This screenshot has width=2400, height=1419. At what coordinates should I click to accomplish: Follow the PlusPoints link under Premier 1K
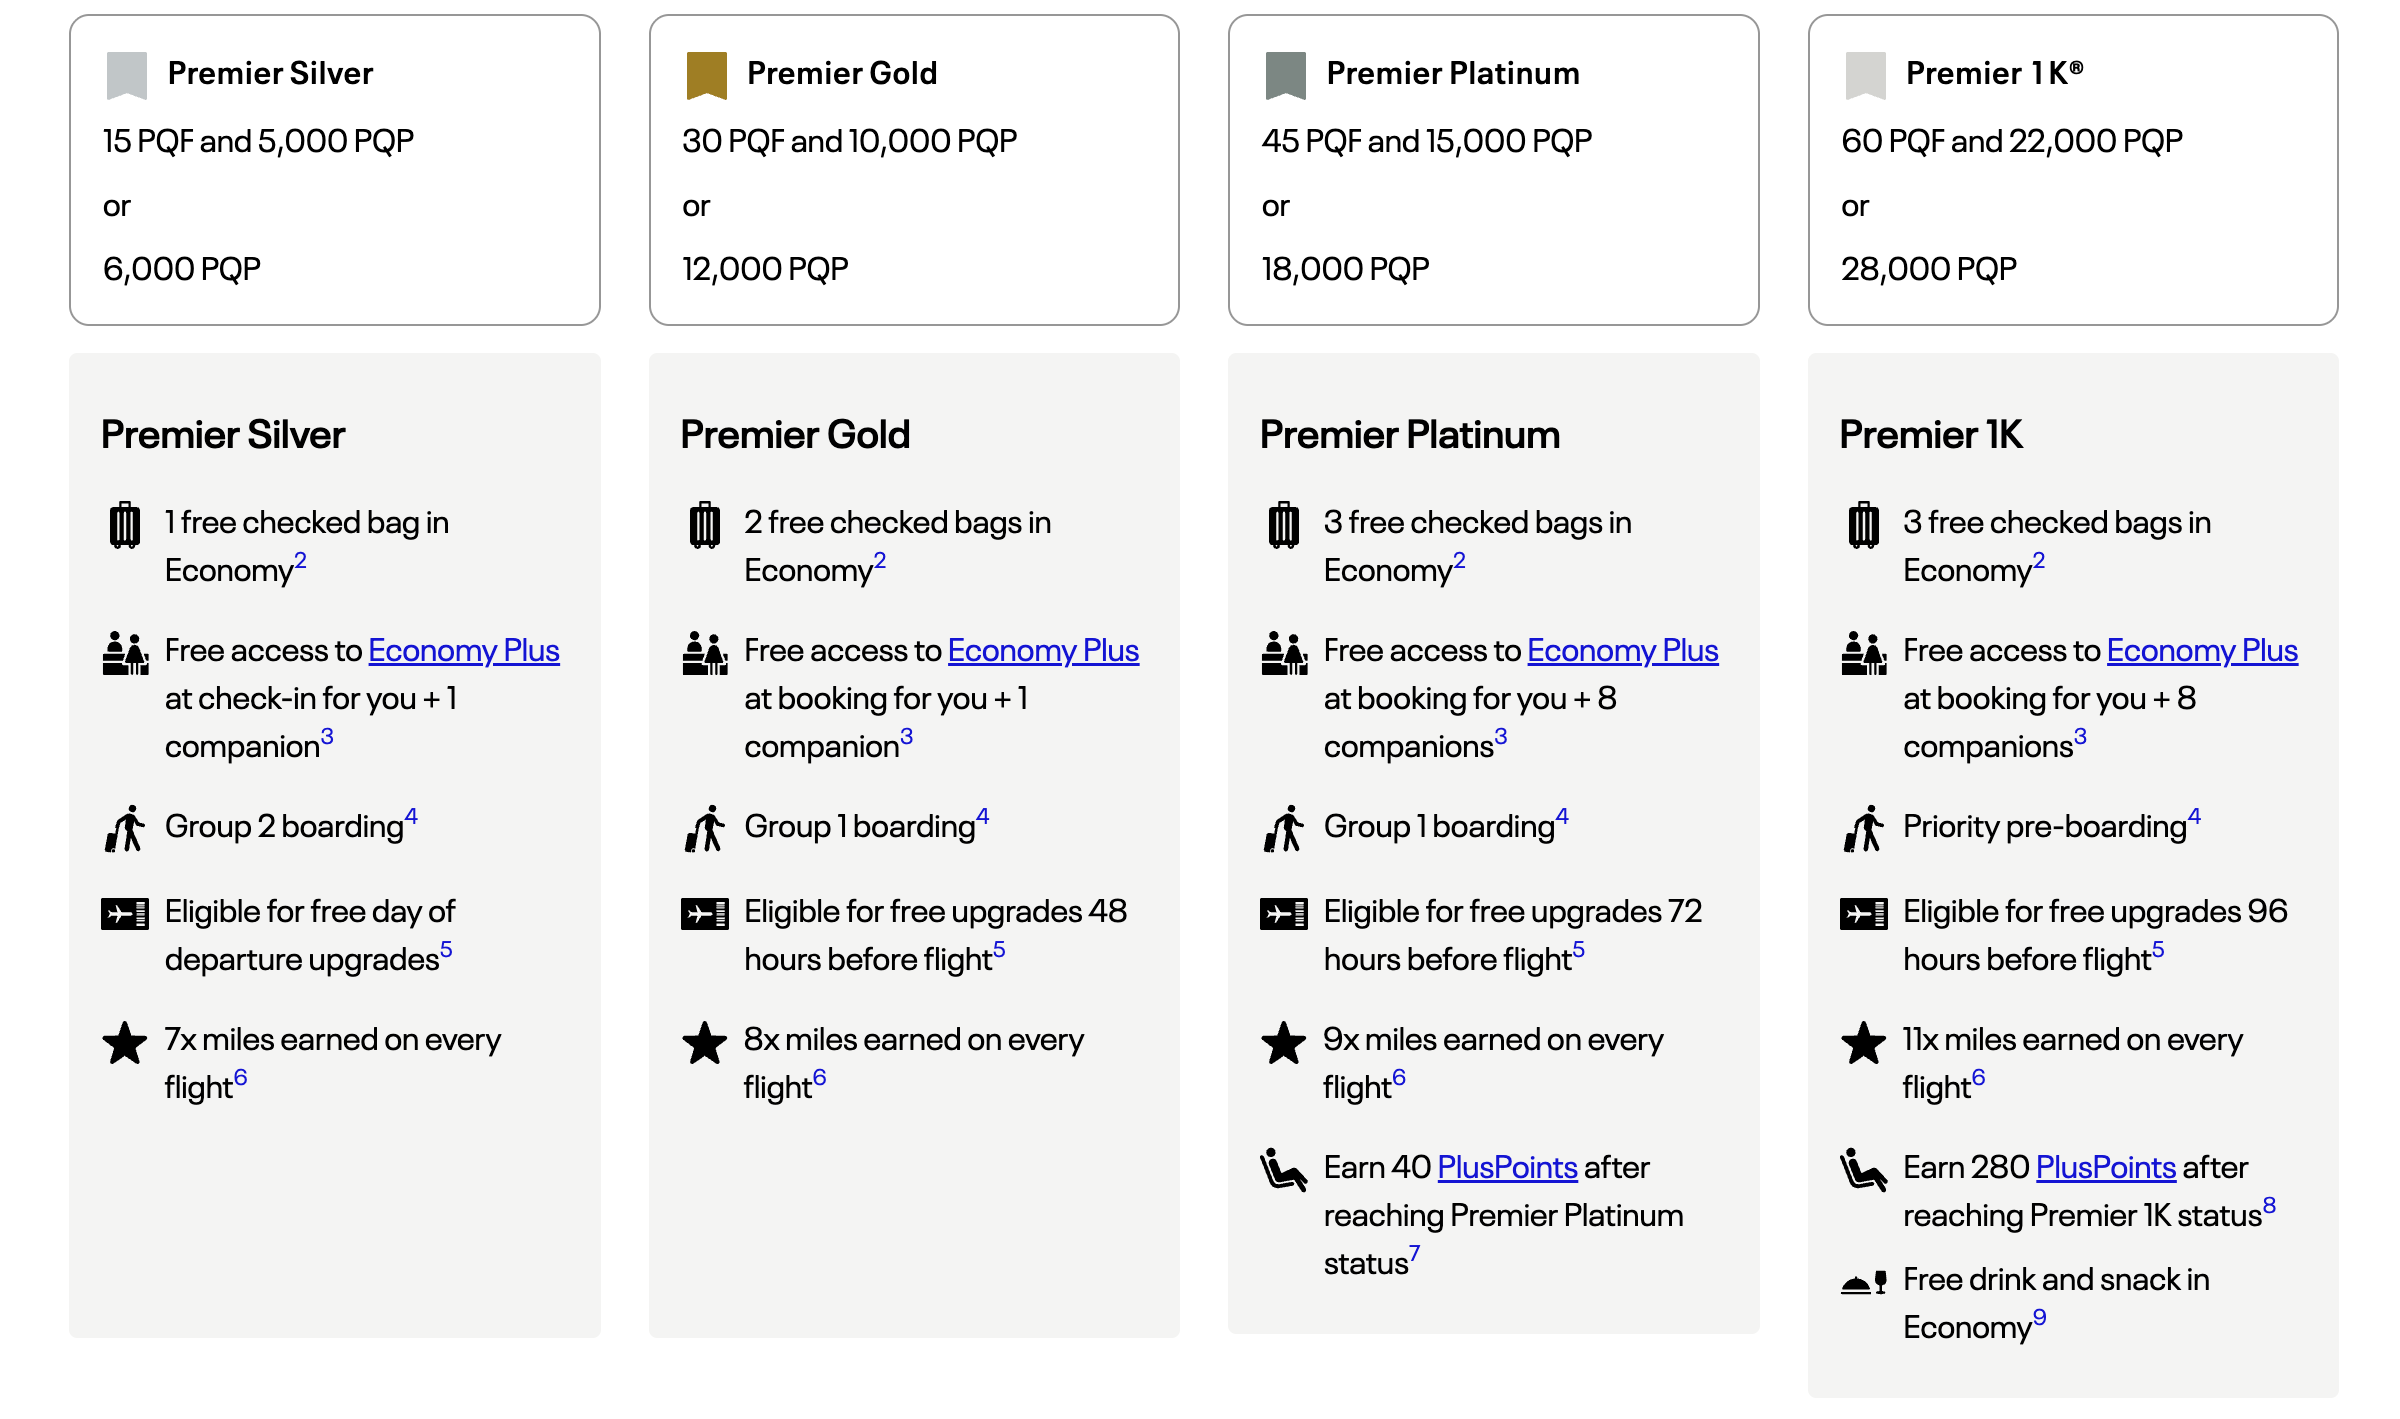click(x=2105, y=1168)
